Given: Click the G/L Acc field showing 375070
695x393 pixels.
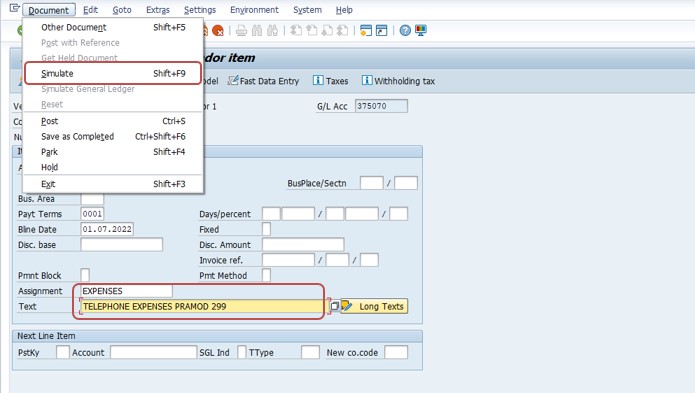Looking at the screenshot, I should click(381, 106).
